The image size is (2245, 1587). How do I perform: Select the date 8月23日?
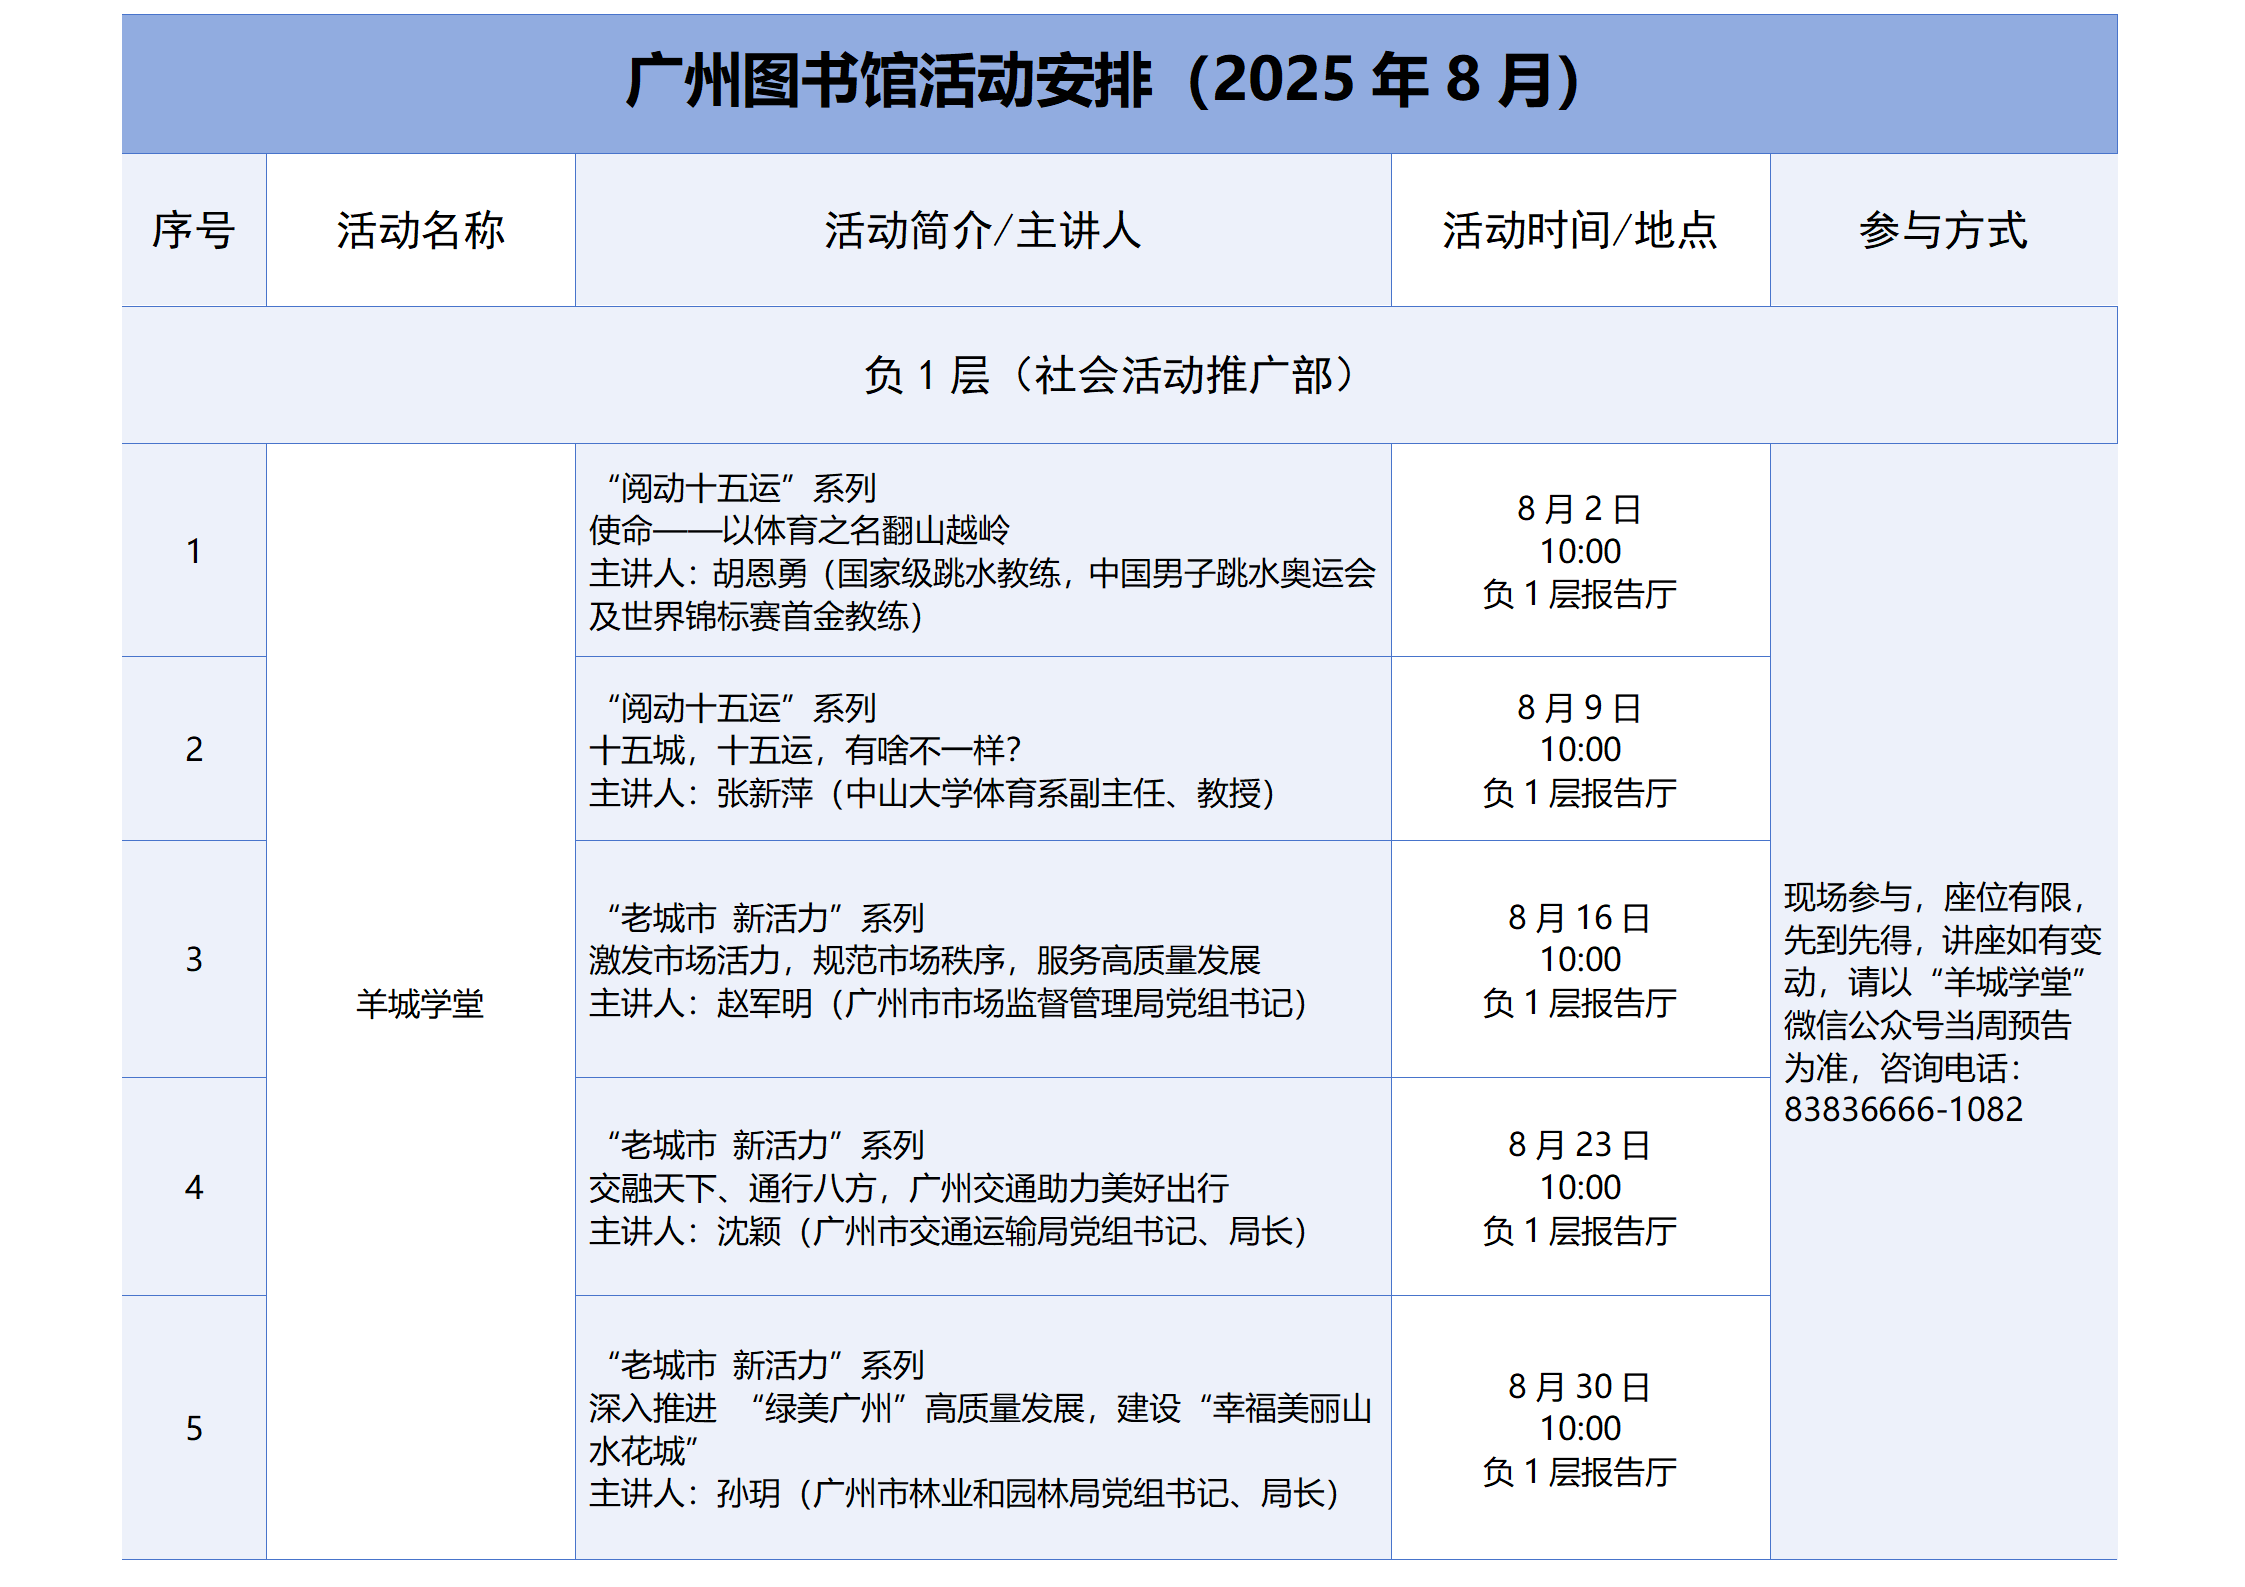(x=1580, y=1145)
